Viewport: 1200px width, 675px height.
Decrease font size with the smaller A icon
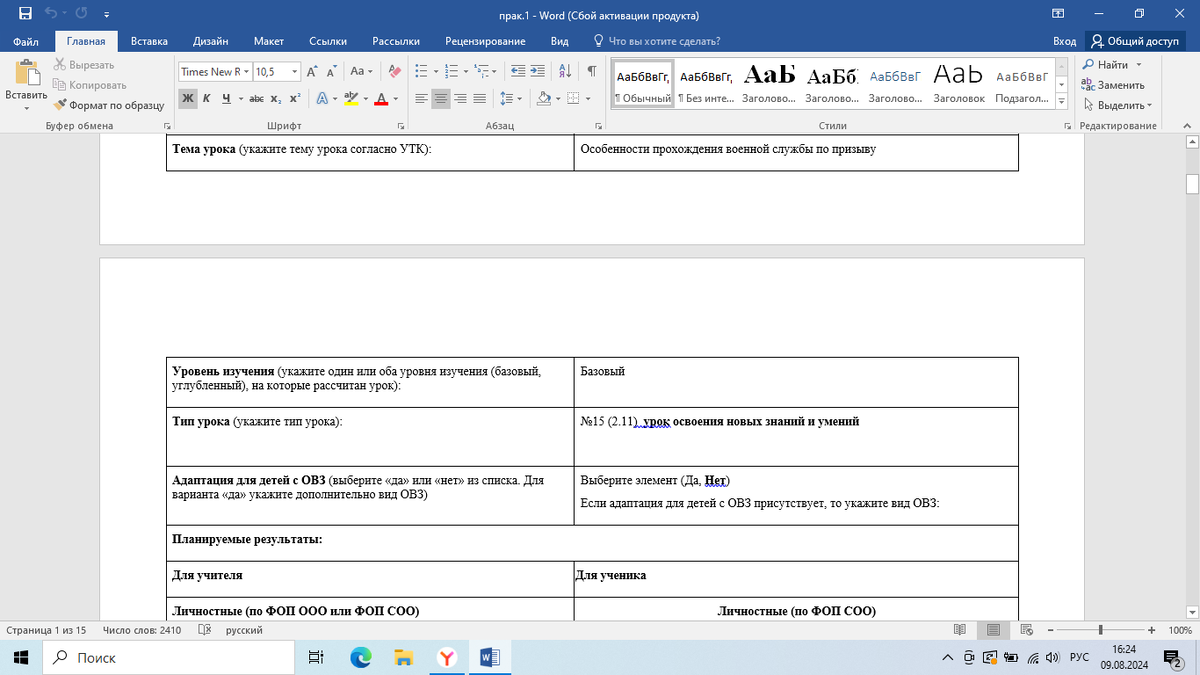tap(331, 72)
